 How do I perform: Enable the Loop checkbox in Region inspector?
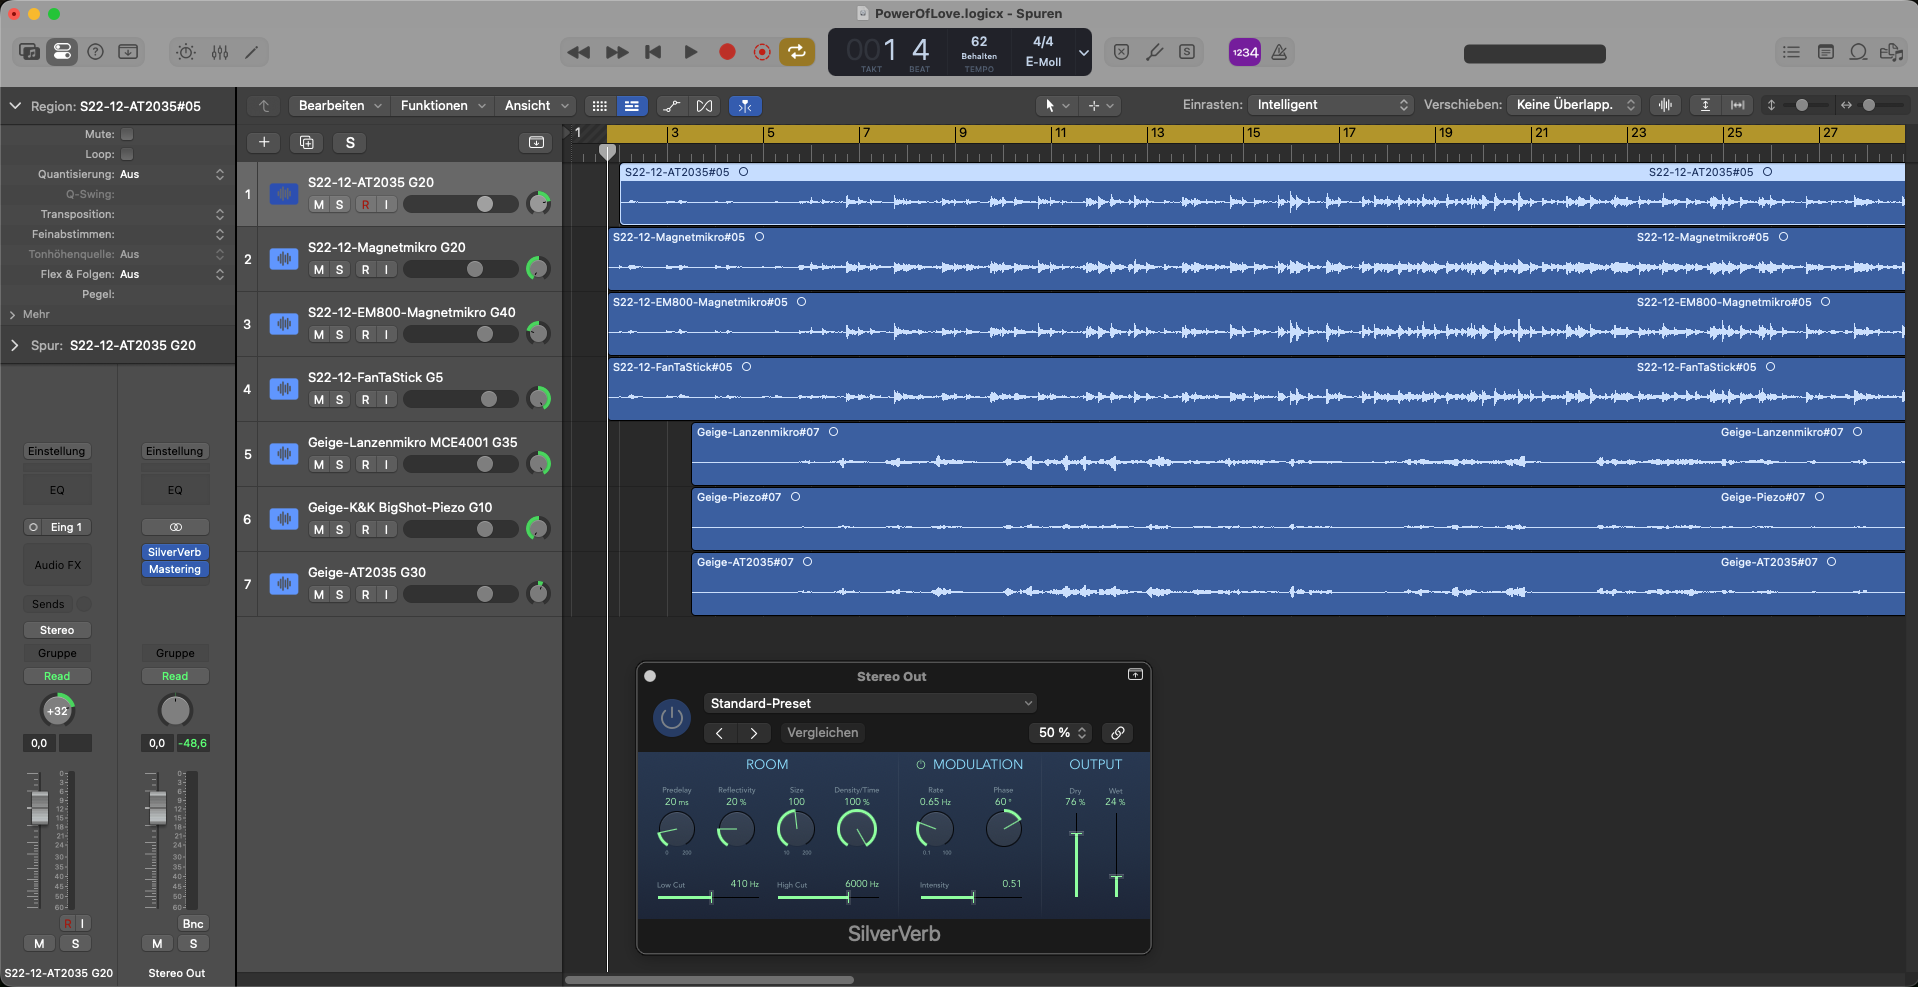(x=127, y=154)
